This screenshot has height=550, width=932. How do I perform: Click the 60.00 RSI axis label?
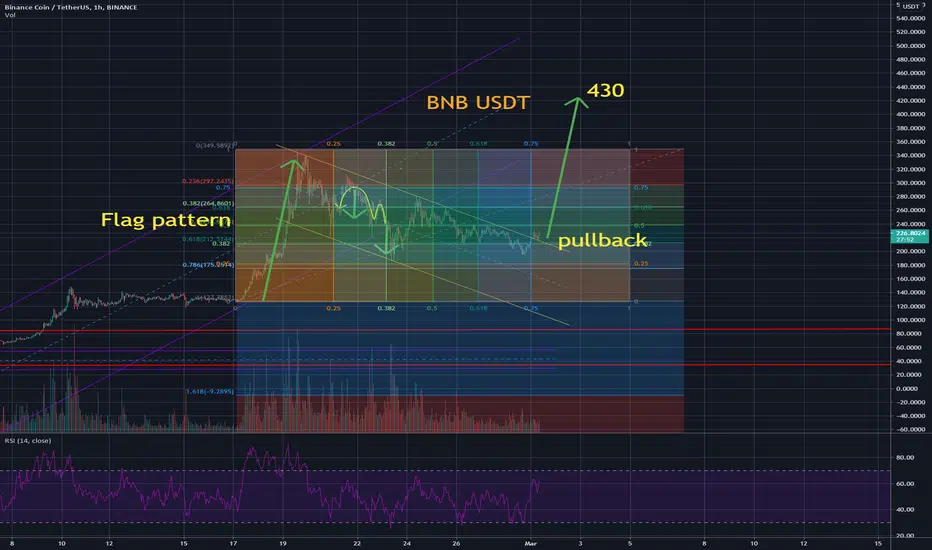tap(905, 483)
